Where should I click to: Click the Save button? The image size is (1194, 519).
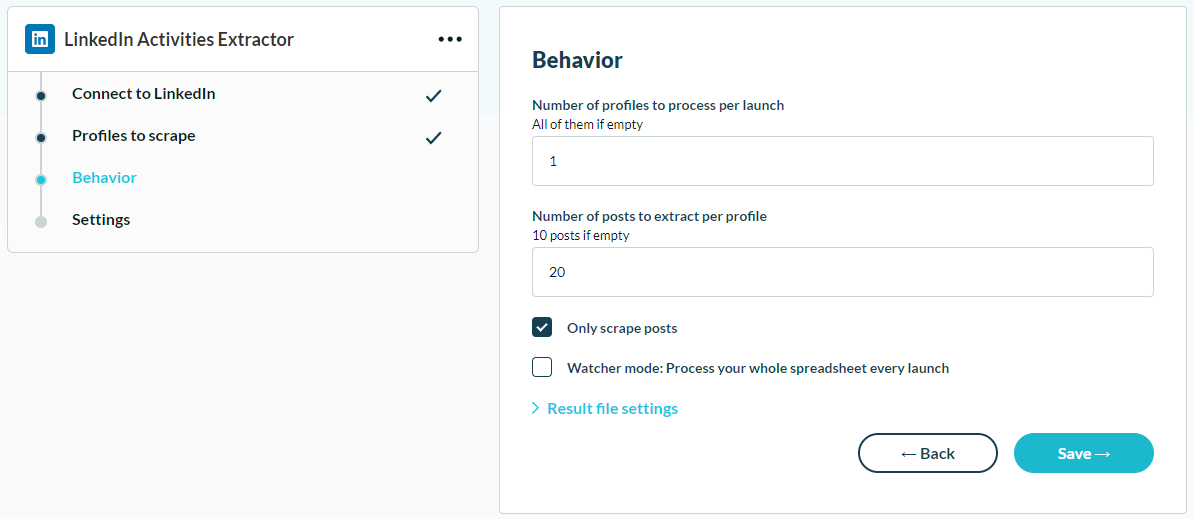pos(1084,454)
